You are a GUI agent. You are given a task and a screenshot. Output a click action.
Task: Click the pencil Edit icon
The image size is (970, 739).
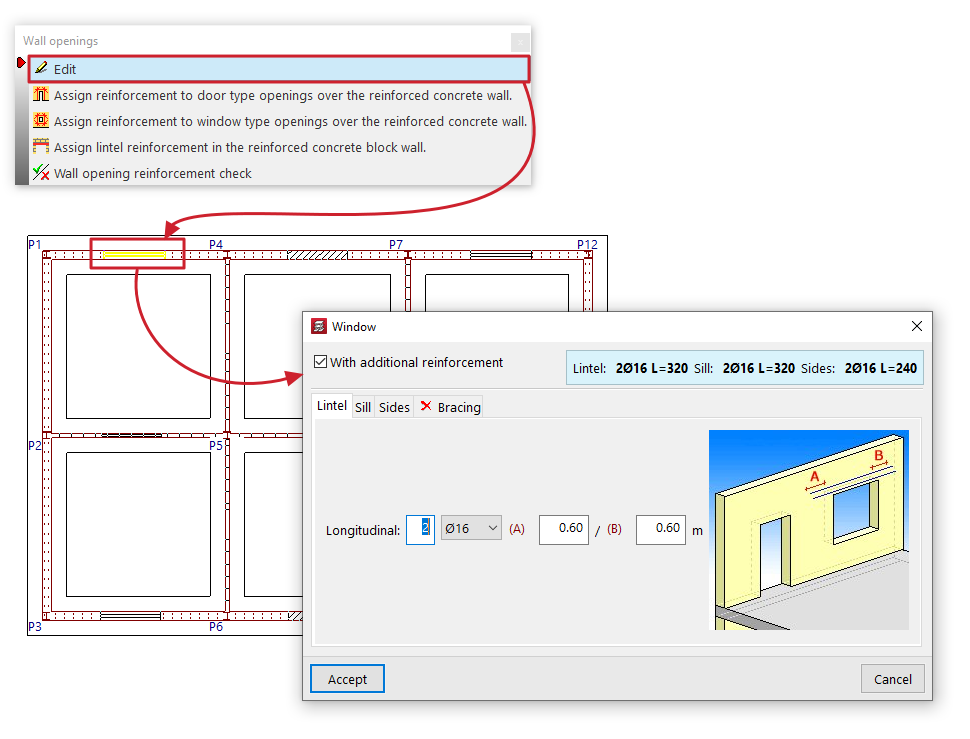tap(41, 68)
